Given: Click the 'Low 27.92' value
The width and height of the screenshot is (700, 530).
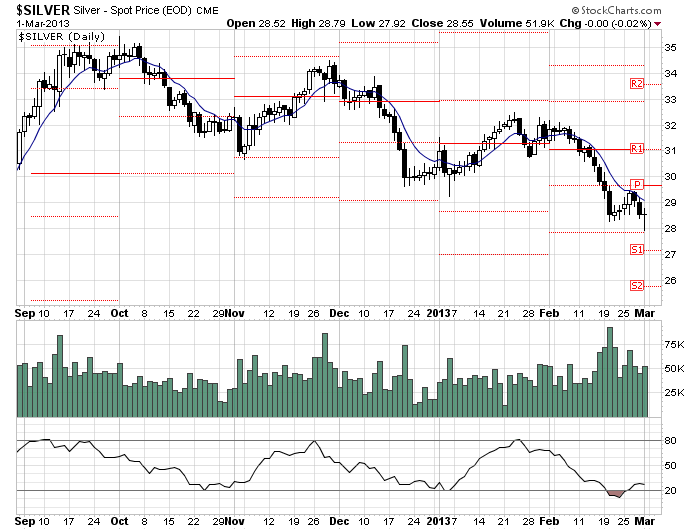Looking at the screenshot, I should 378,23.
